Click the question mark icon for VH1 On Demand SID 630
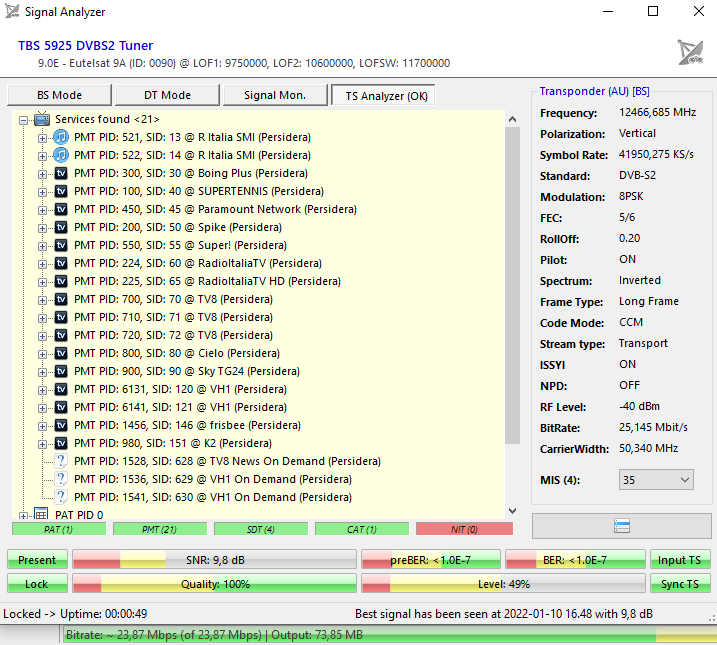This screenshot has width=717, height=645. (61, 497)
